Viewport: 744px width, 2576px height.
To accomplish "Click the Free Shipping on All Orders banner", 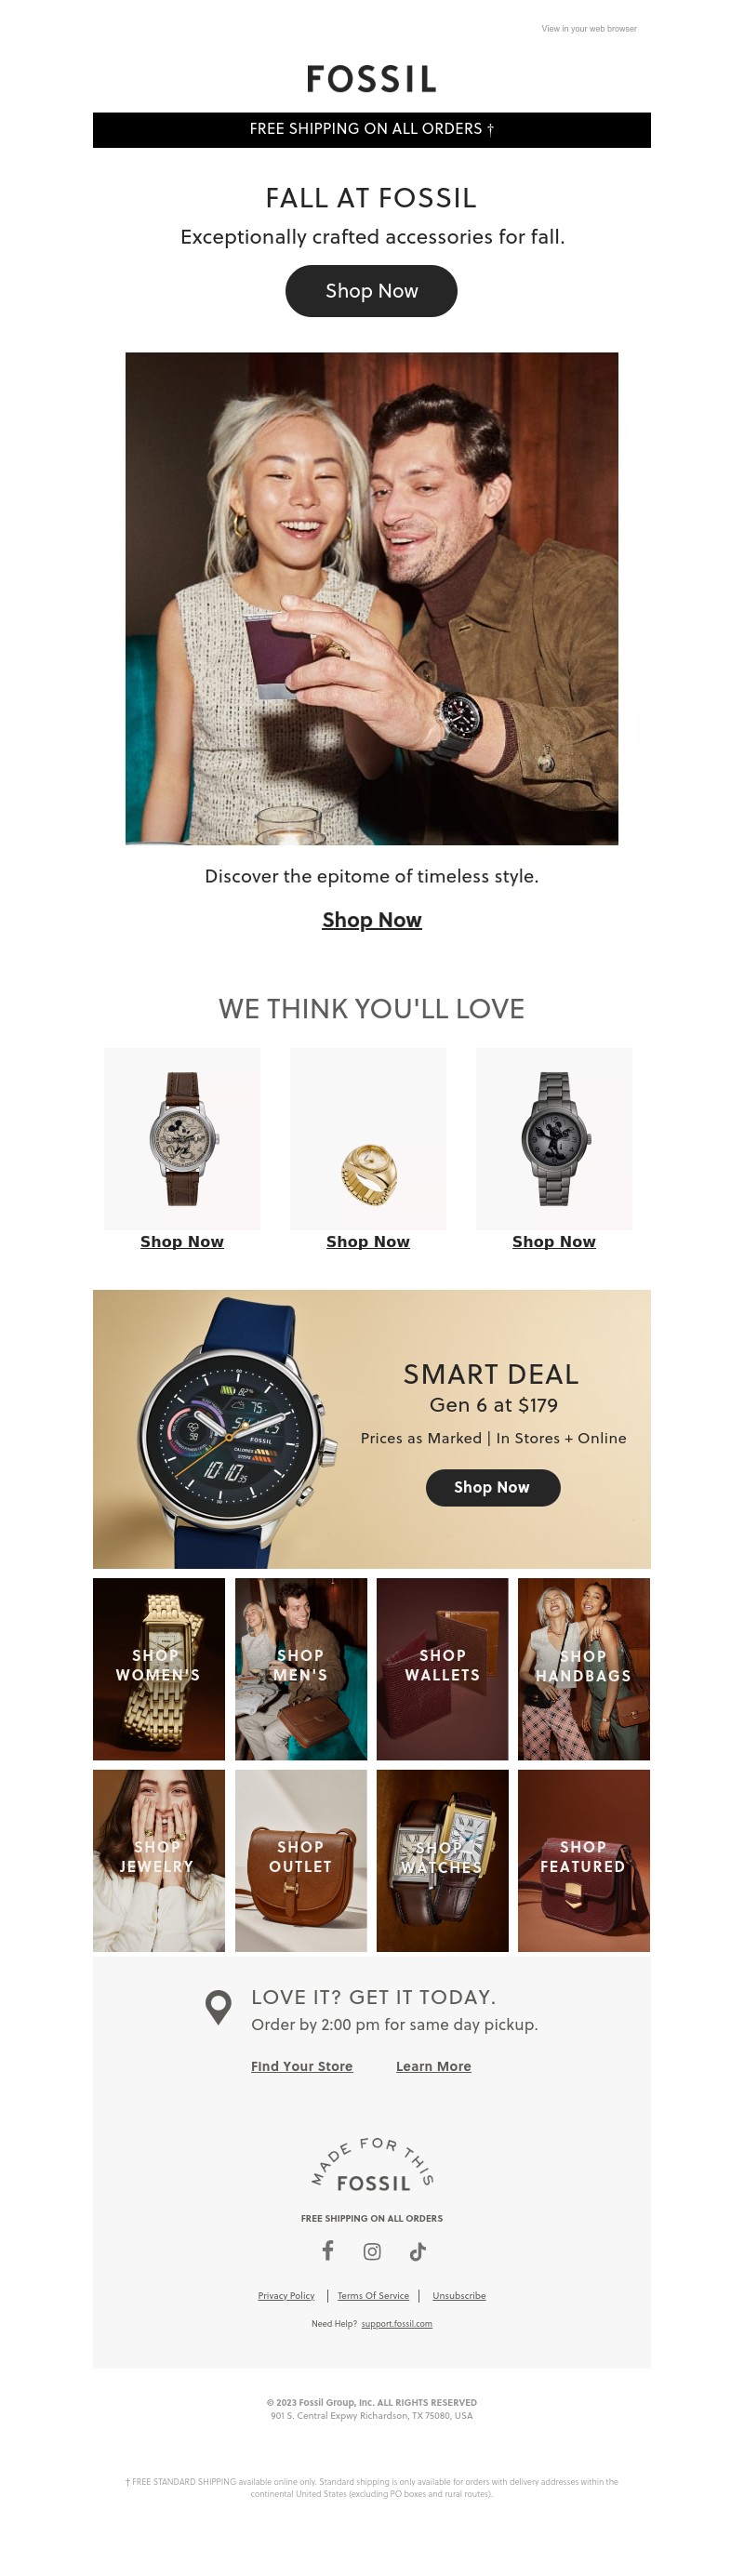I will tap(372, 130).
